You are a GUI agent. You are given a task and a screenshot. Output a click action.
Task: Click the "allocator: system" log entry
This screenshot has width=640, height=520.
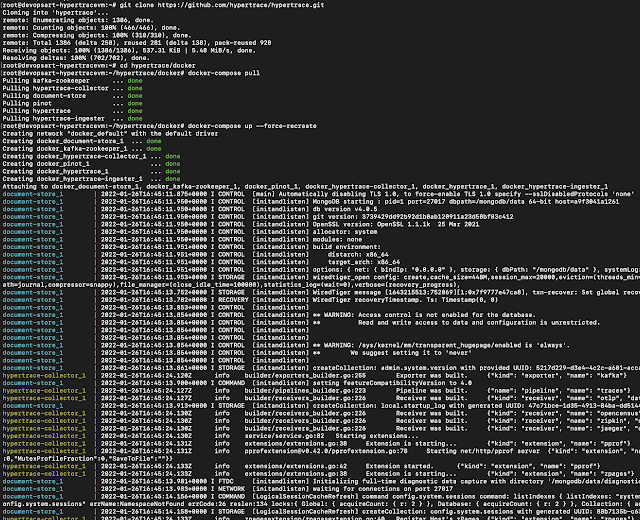190,232
